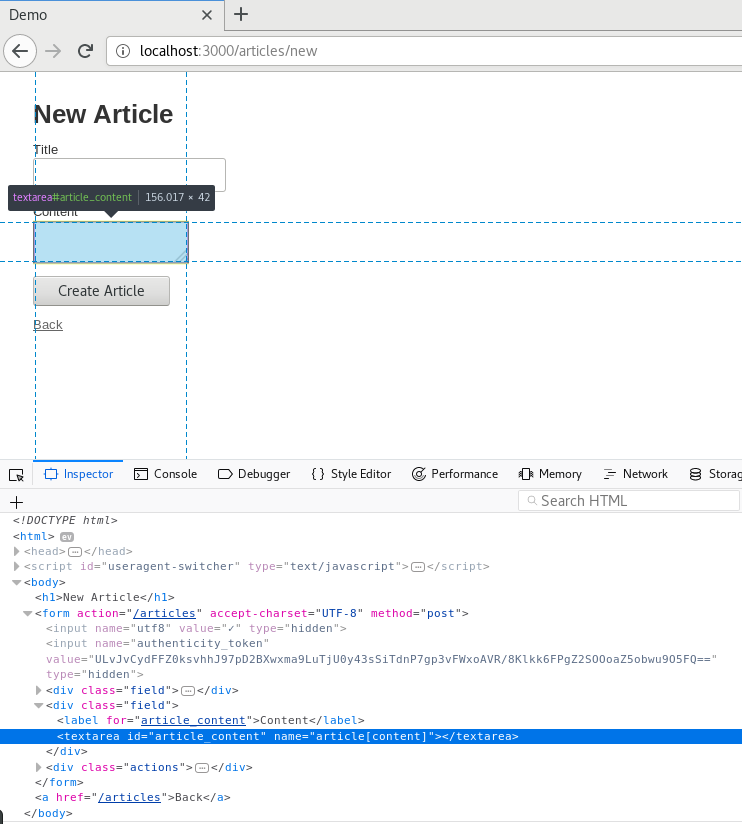742x824 pixels.
Task: Open a new browser tab with plus button
Action: (x=241, y=15)
